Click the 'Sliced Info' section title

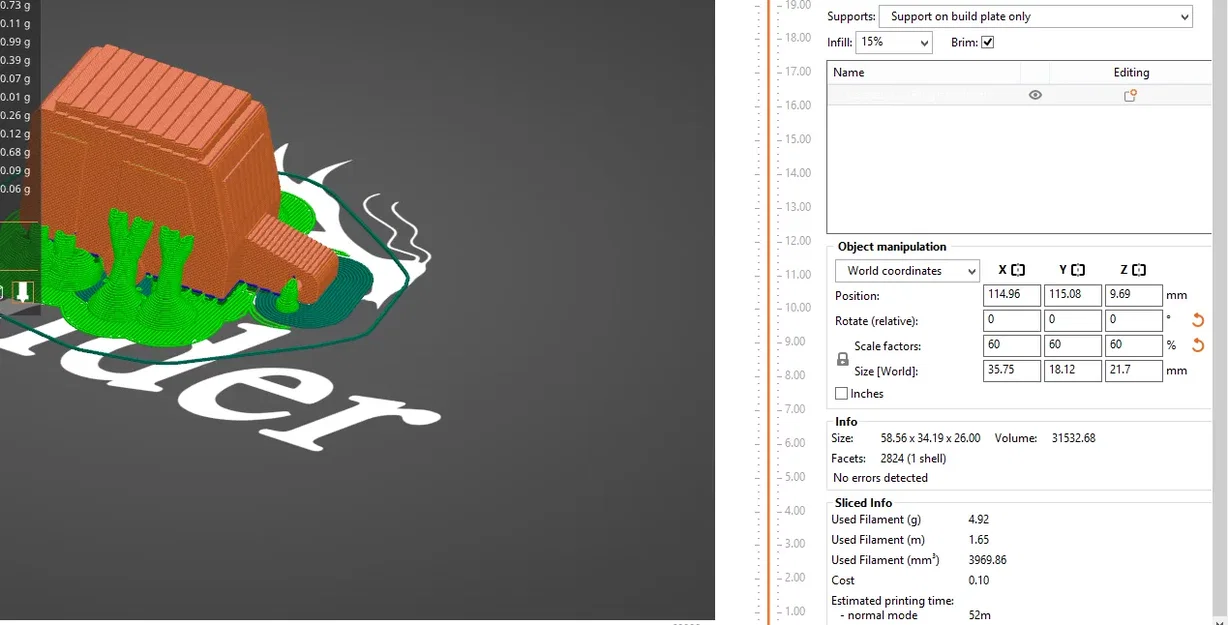(x=864, y=503)
